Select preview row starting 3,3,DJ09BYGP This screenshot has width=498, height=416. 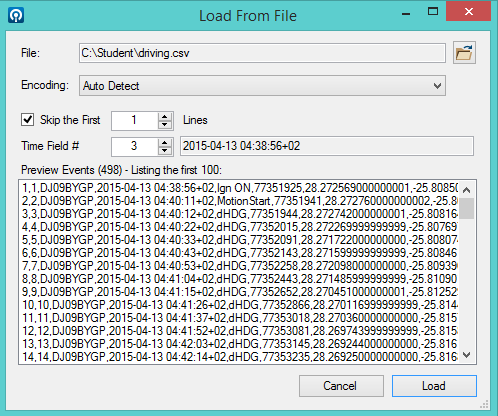click(x=240, y=214)
